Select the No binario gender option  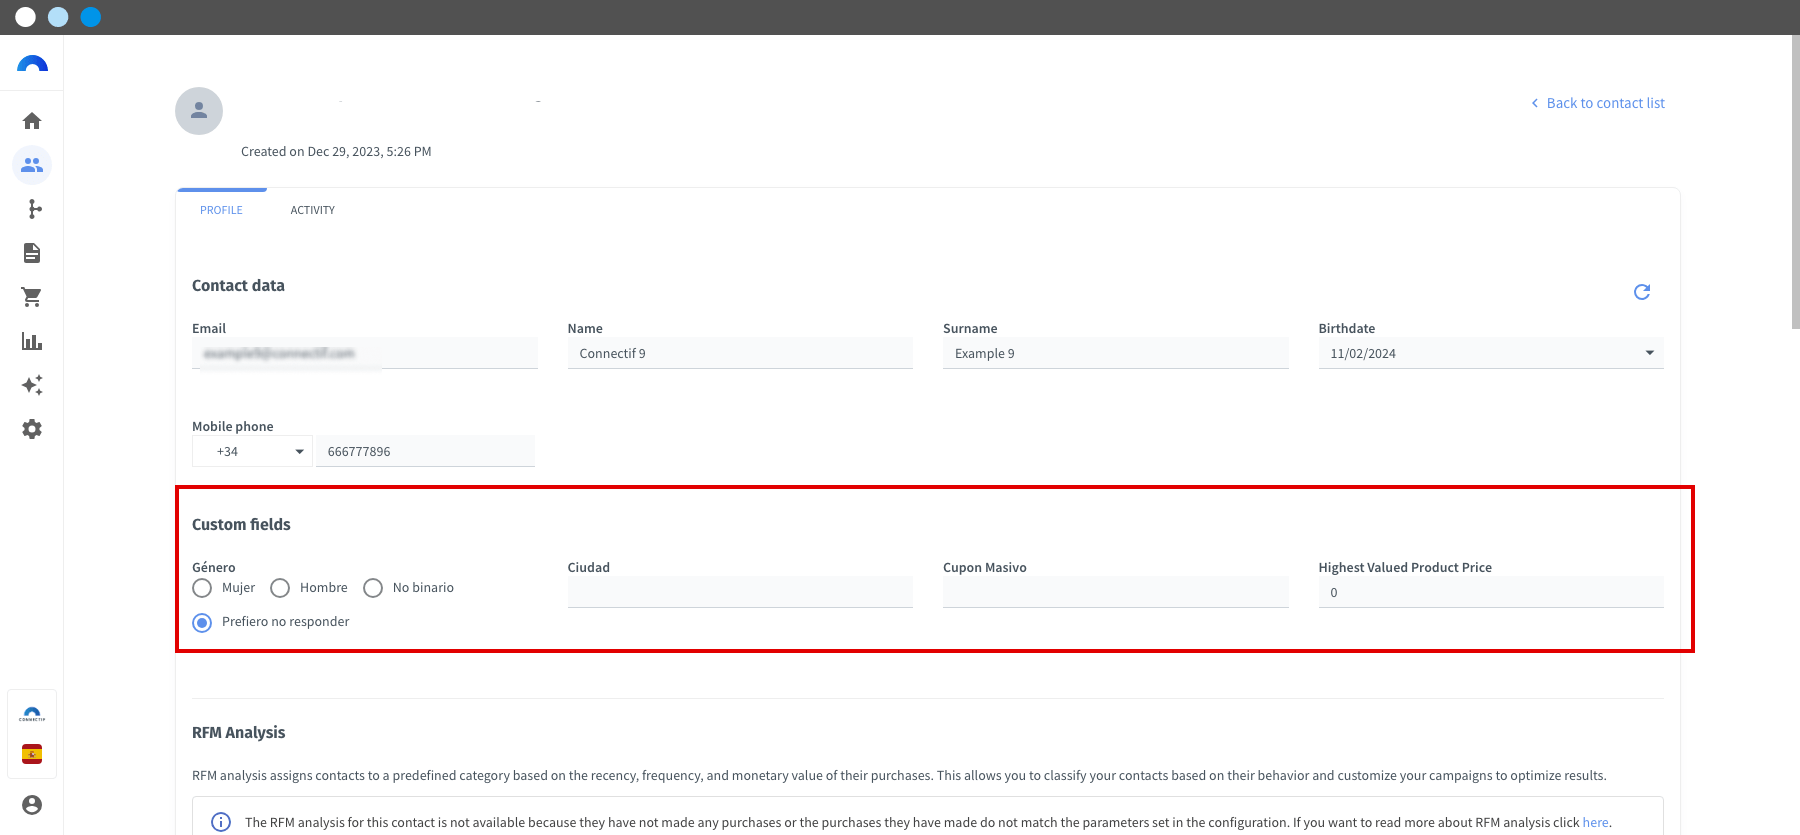pyautogui.click(x=373, y=588)
